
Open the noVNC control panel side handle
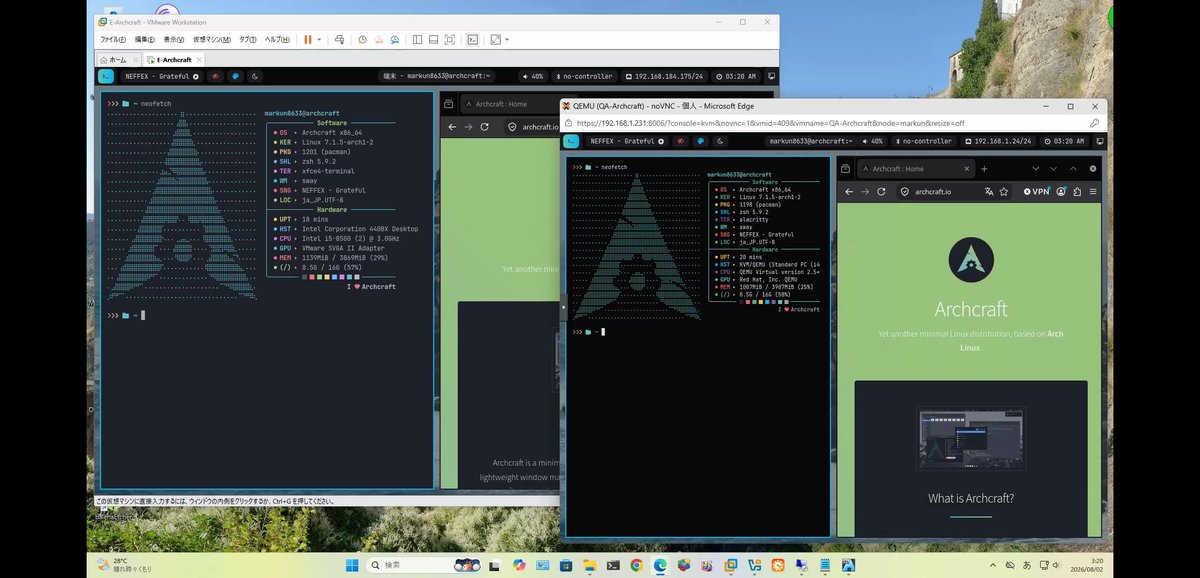tap(563, 305)
